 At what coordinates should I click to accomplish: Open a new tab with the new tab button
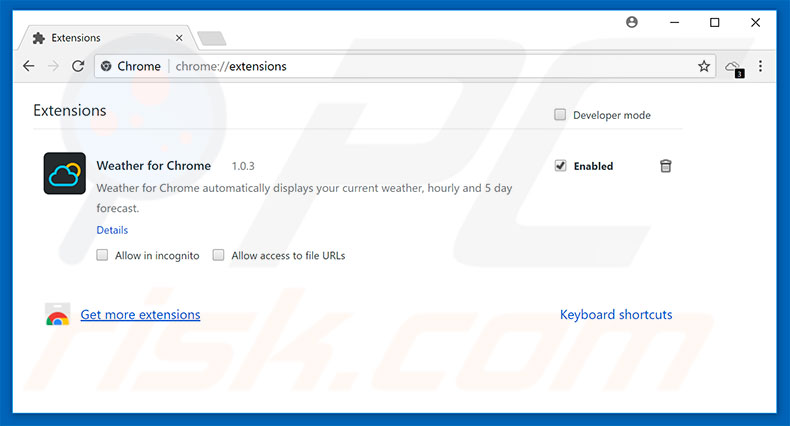click(x=212, y=38)
